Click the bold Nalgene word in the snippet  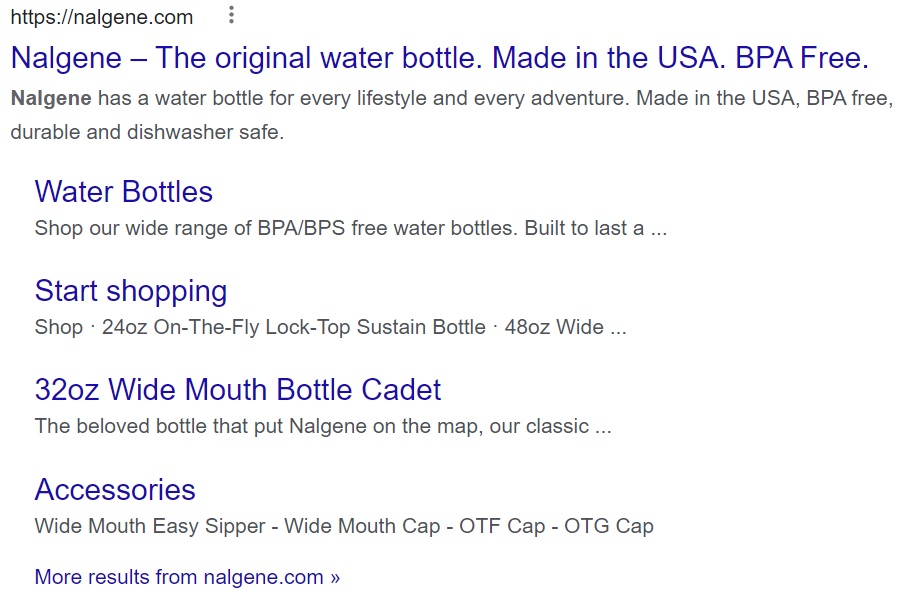pyautogui.click(x=51, y=98)
